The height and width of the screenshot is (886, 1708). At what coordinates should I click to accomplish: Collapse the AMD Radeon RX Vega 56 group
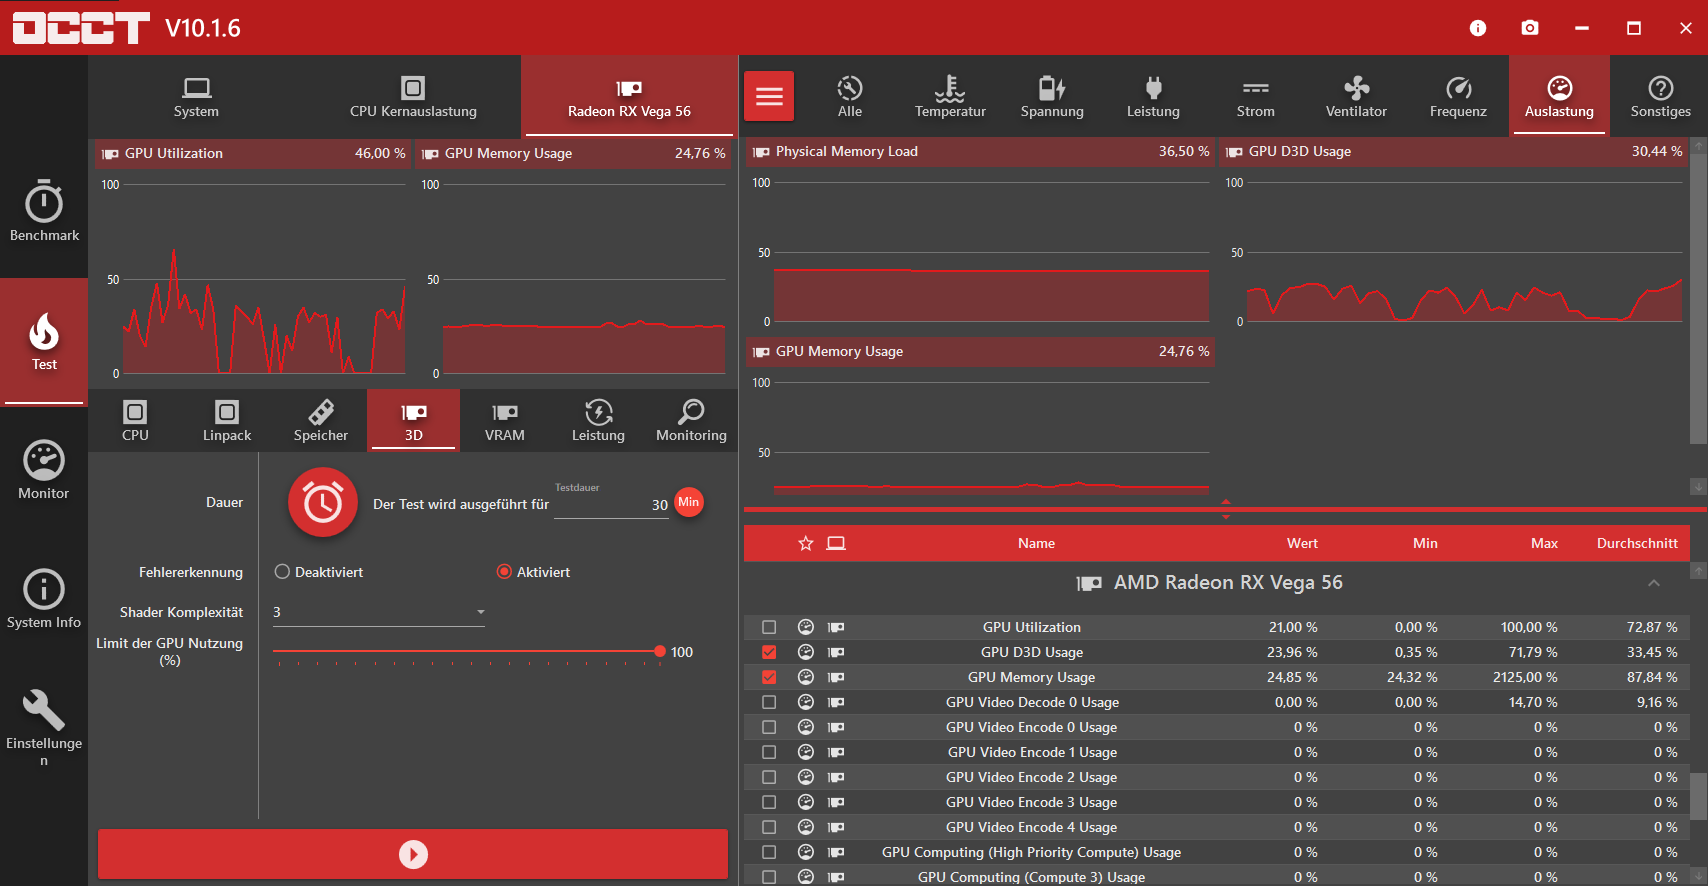tap(1654, 583)
